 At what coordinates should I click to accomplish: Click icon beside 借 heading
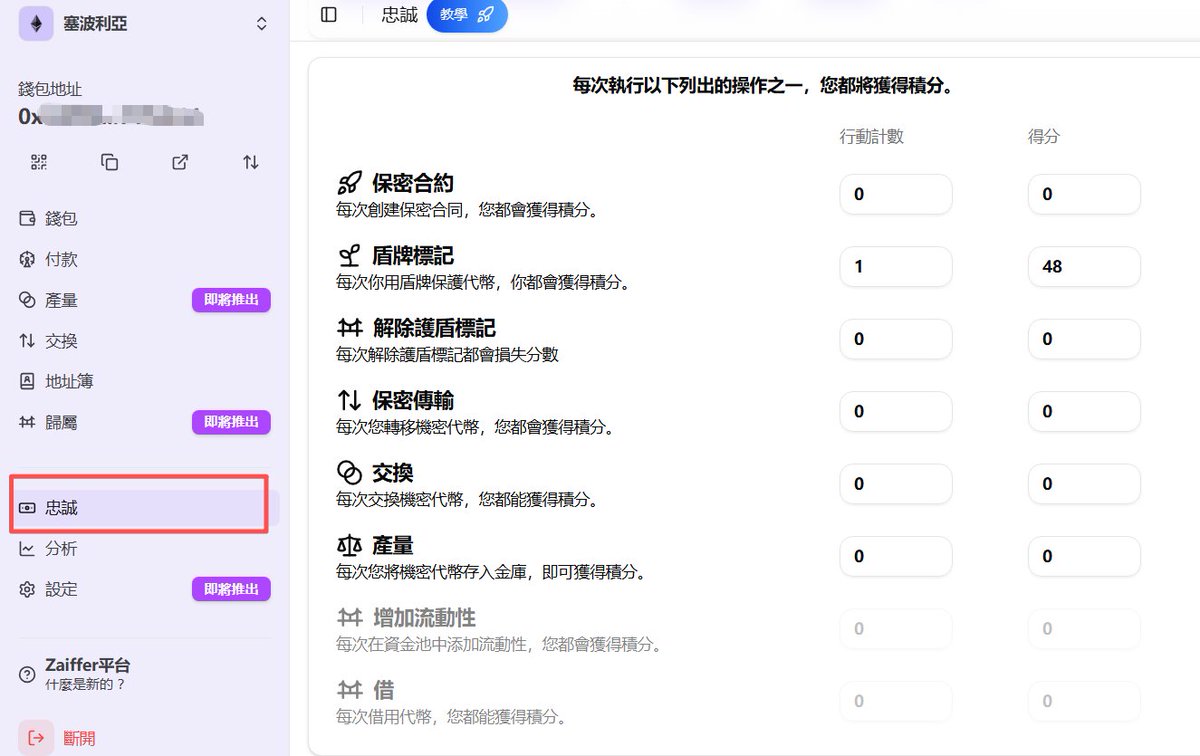(349, 690)
